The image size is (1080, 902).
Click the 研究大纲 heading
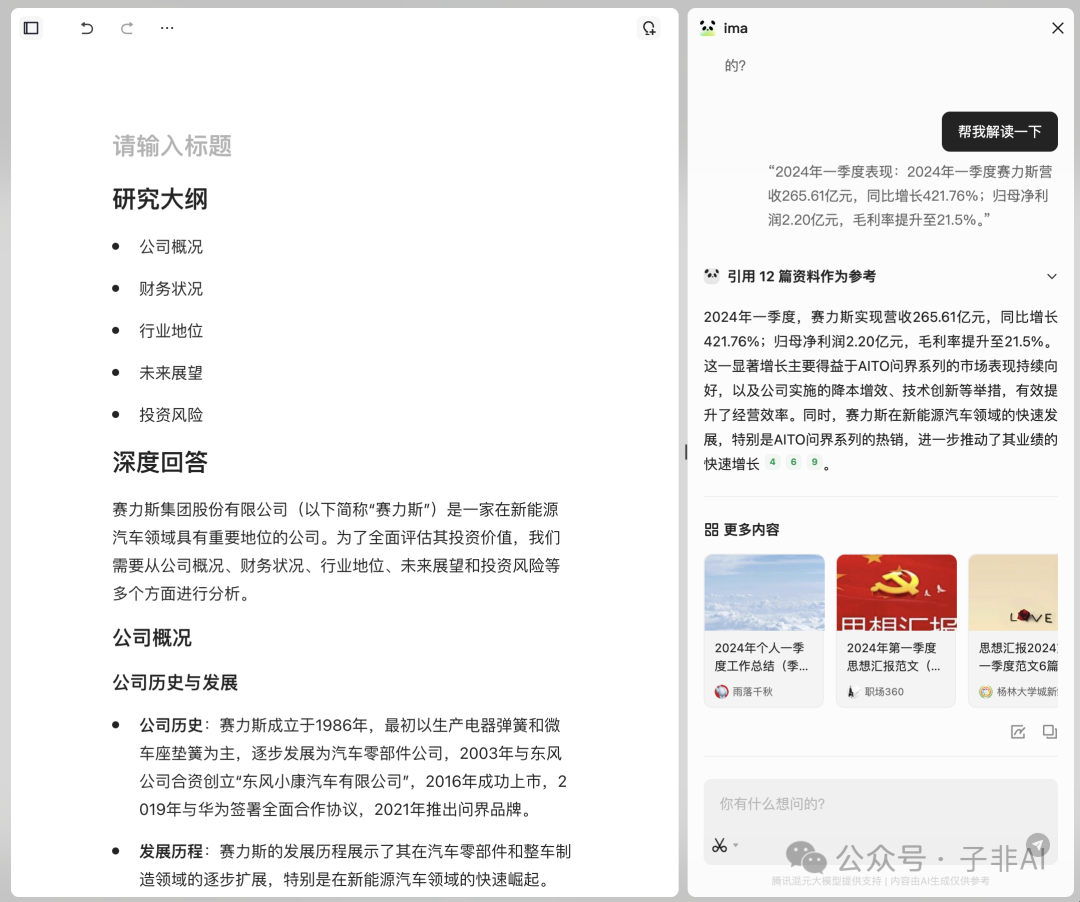click(x=160, y=199)
